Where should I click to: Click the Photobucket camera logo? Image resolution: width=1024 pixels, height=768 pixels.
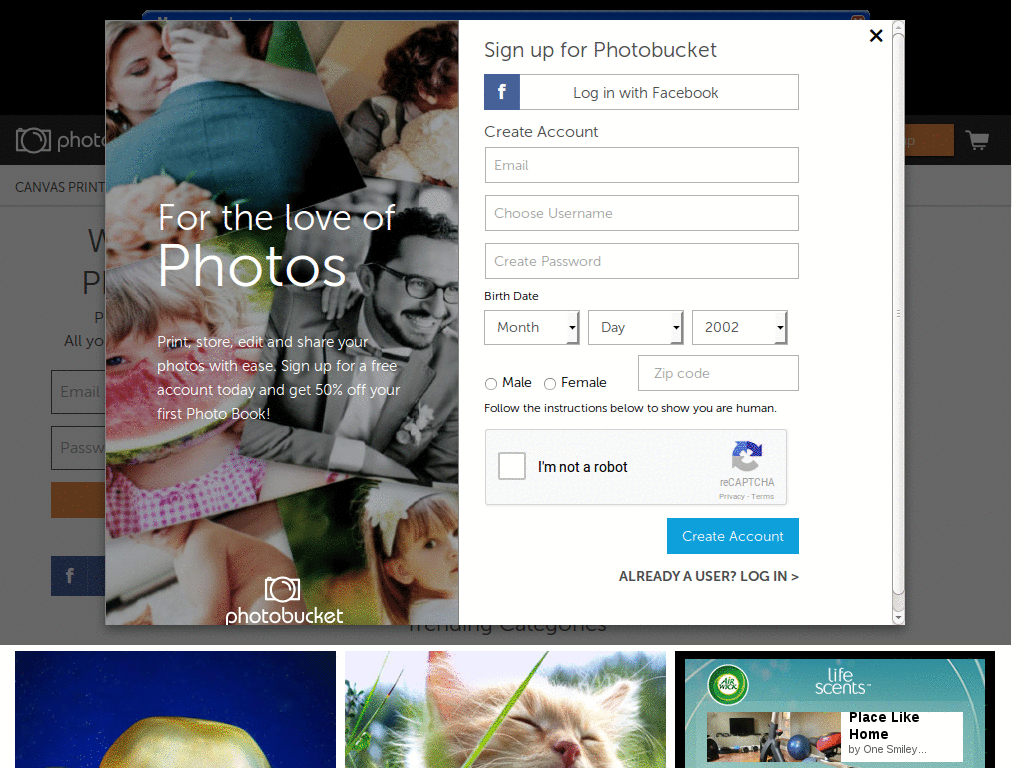(x=34, y=140)
